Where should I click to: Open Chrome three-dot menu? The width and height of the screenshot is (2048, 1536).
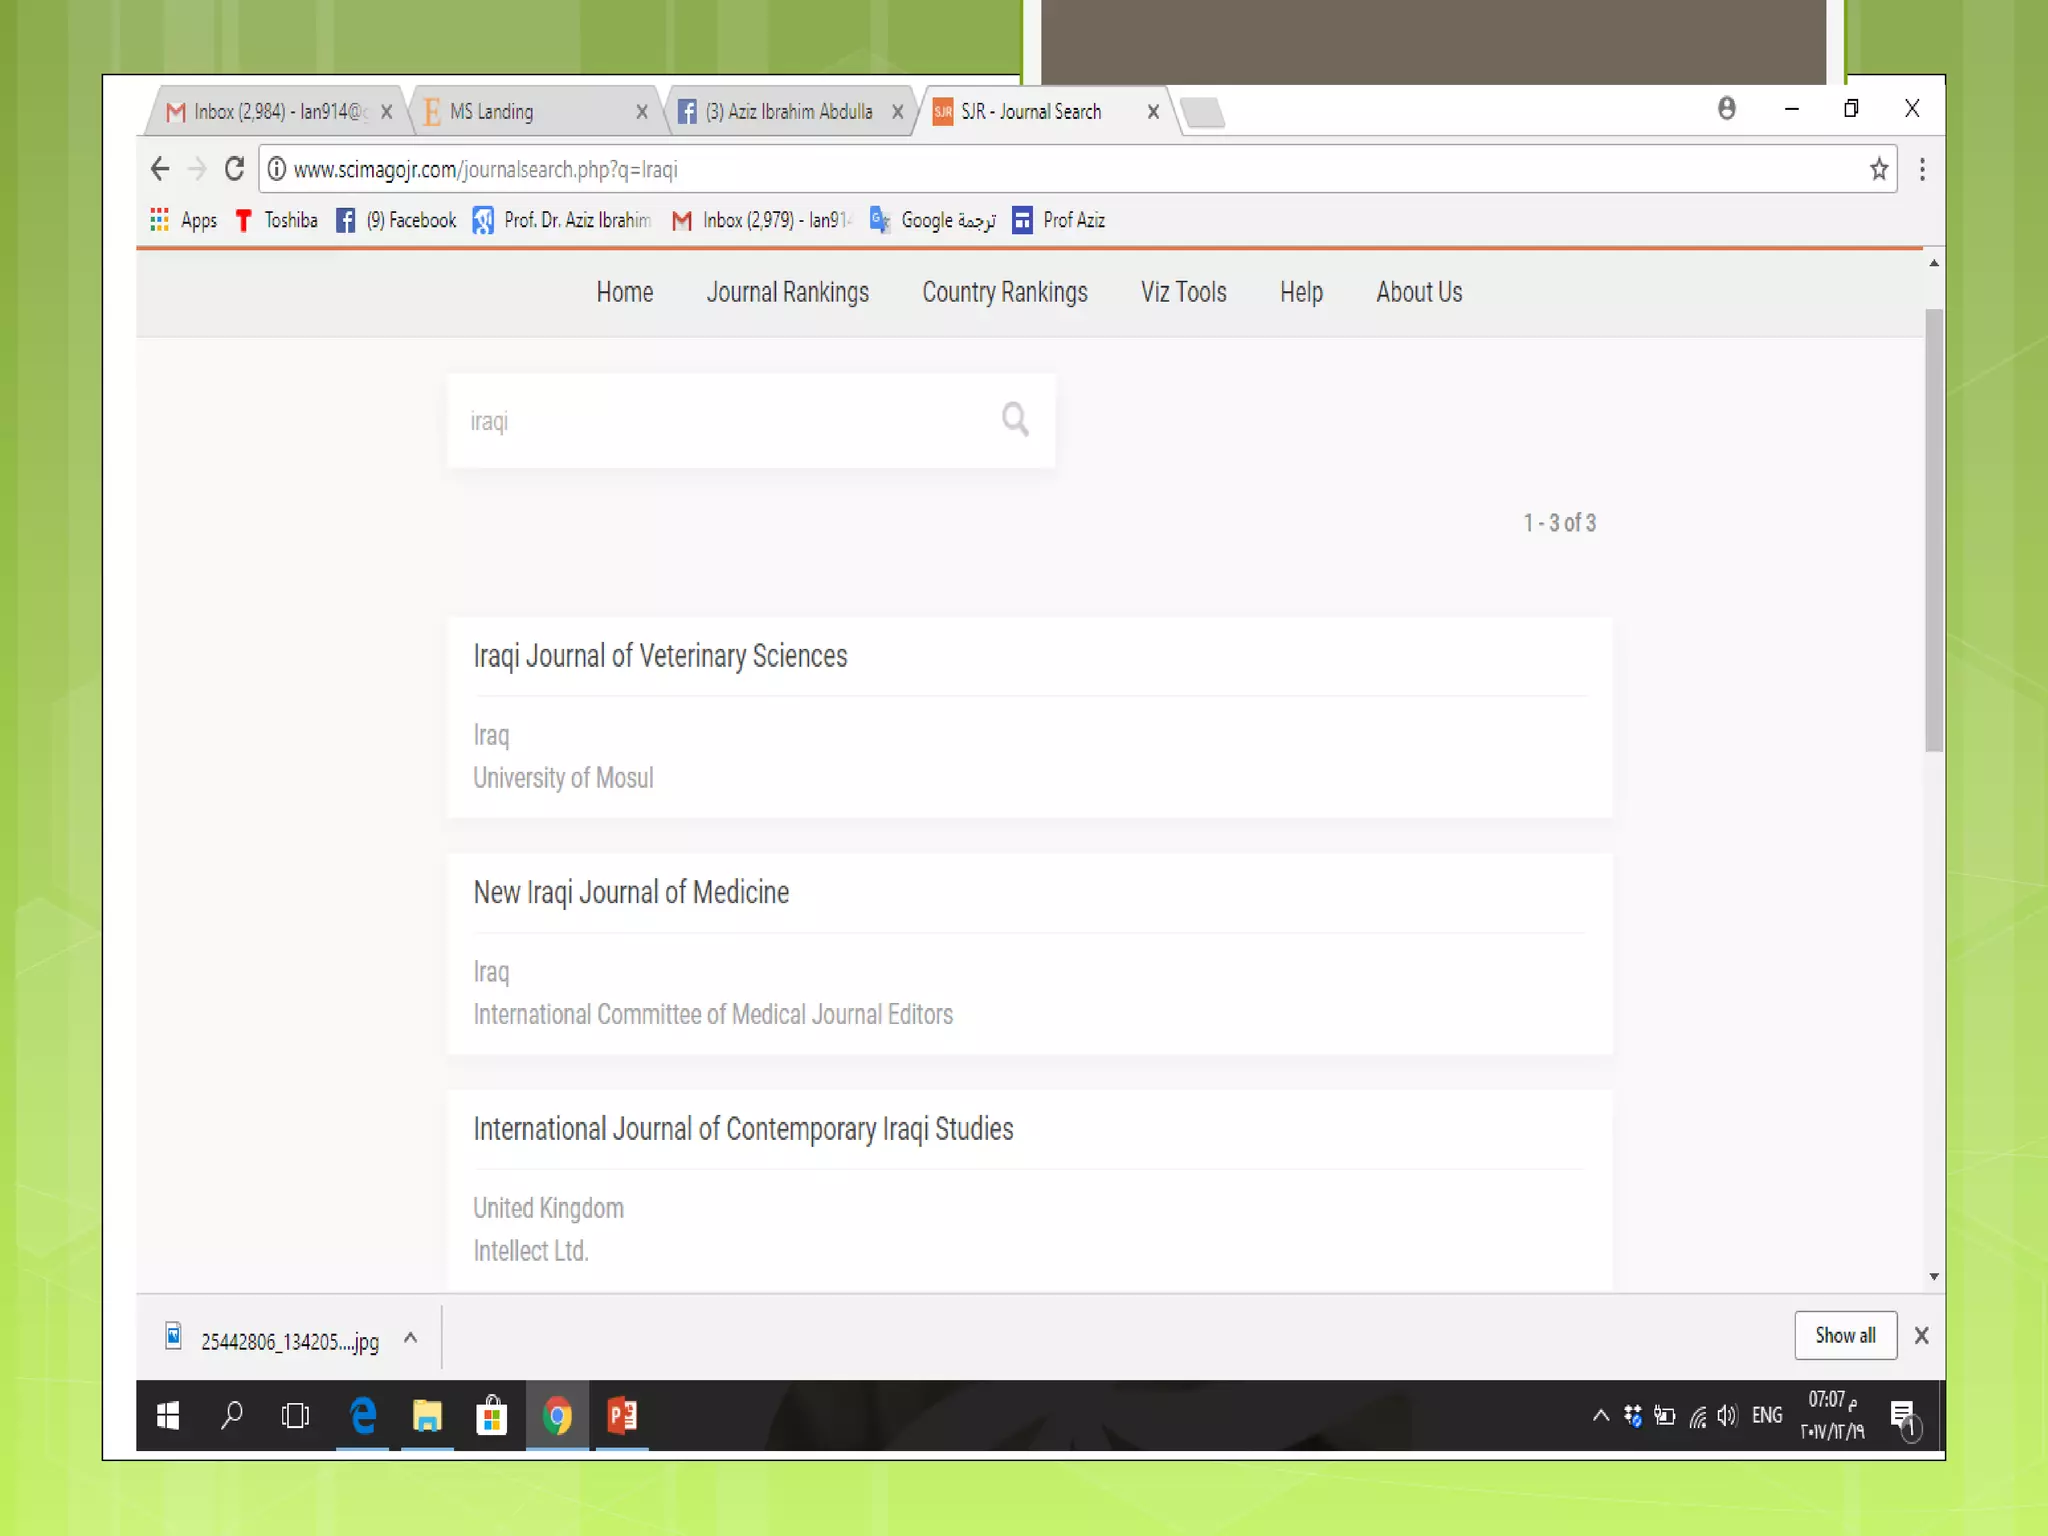coord(1921,169)
